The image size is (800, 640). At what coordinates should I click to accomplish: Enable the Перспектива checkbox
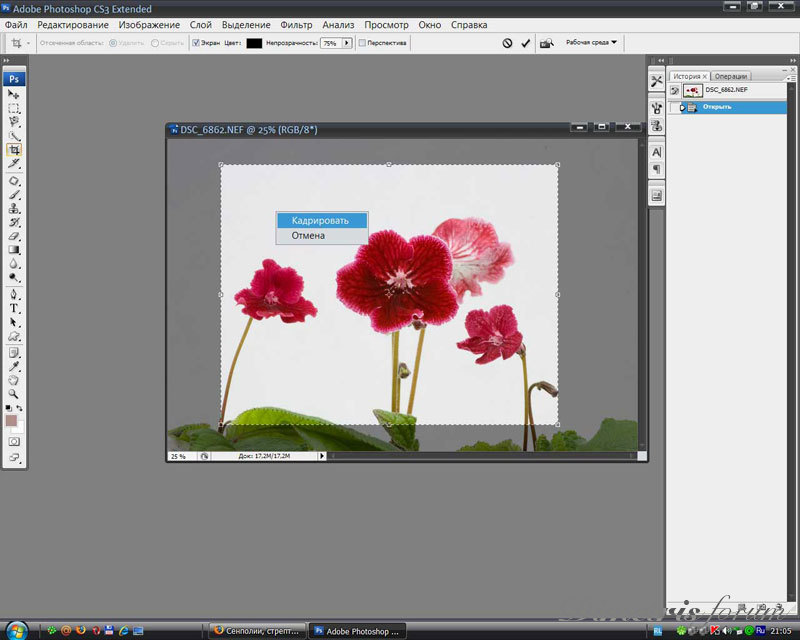362,43
